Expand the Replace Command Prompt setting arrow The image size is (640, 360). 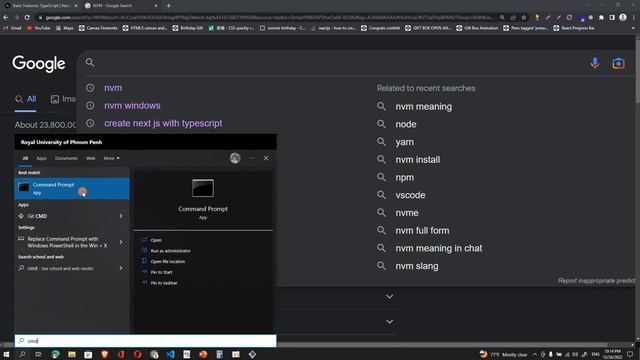(121, 242)
